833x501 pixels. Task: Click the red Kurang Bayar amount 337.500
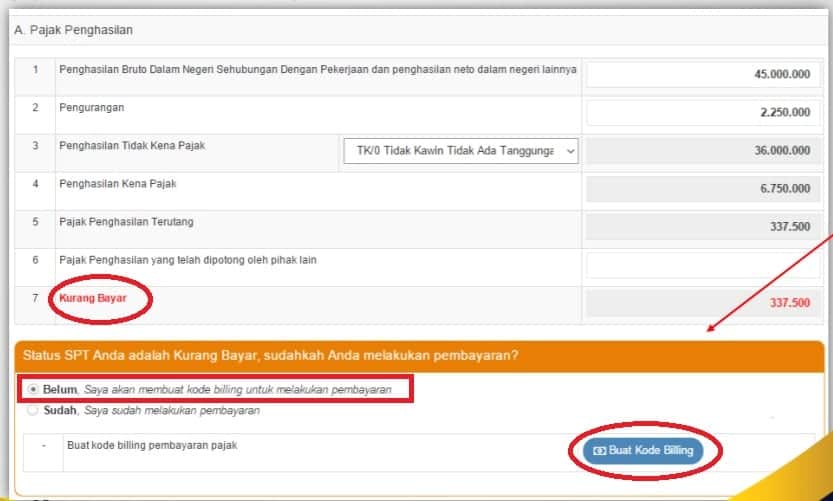pyautogui.click(x=703, y=303)
